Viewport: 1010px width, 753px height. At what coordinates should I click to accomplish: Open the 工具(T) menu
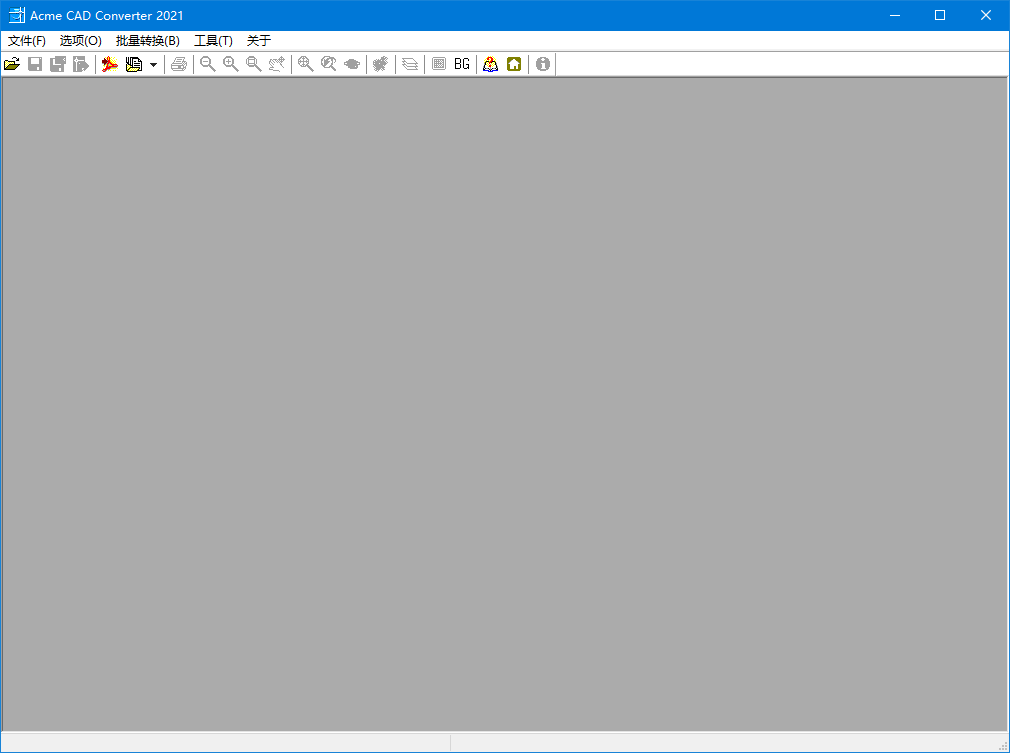[x=213, y=41]
